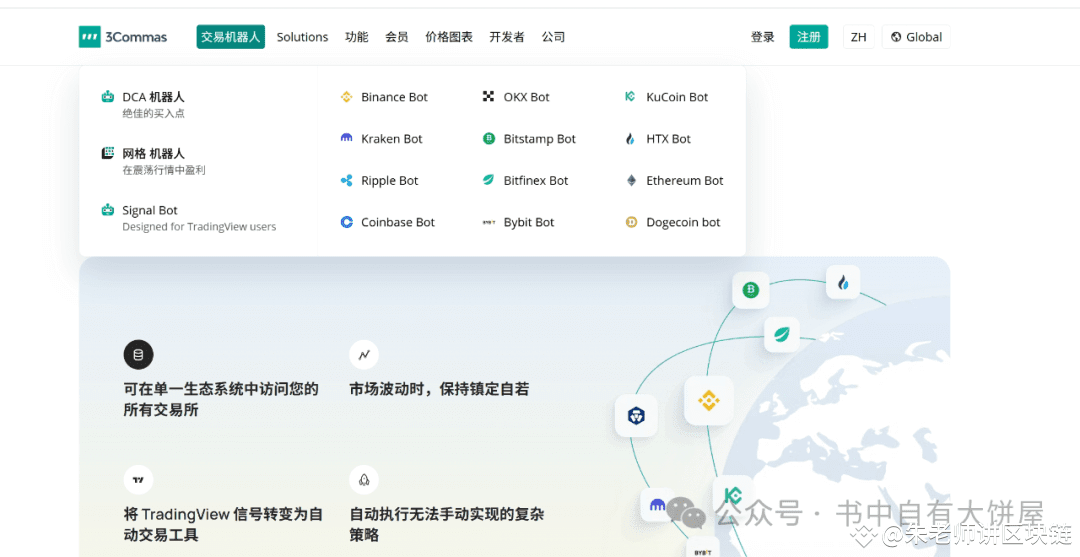Open the 交易机器人 menu tab
This screenshot has width=1080, height=557.
(x=230, y=37)
